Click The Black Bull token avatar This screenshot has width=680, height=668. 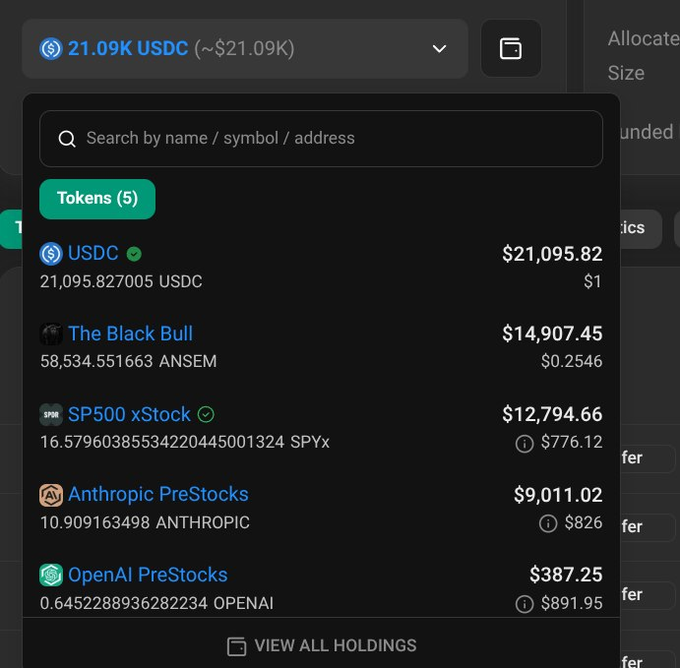click(x=51, y=334)
